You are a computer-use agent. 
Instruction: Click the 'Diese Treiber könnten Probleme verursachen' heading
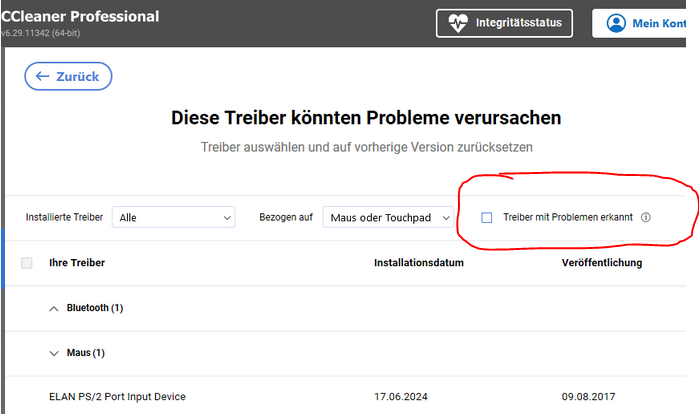(x=366, y=118)
